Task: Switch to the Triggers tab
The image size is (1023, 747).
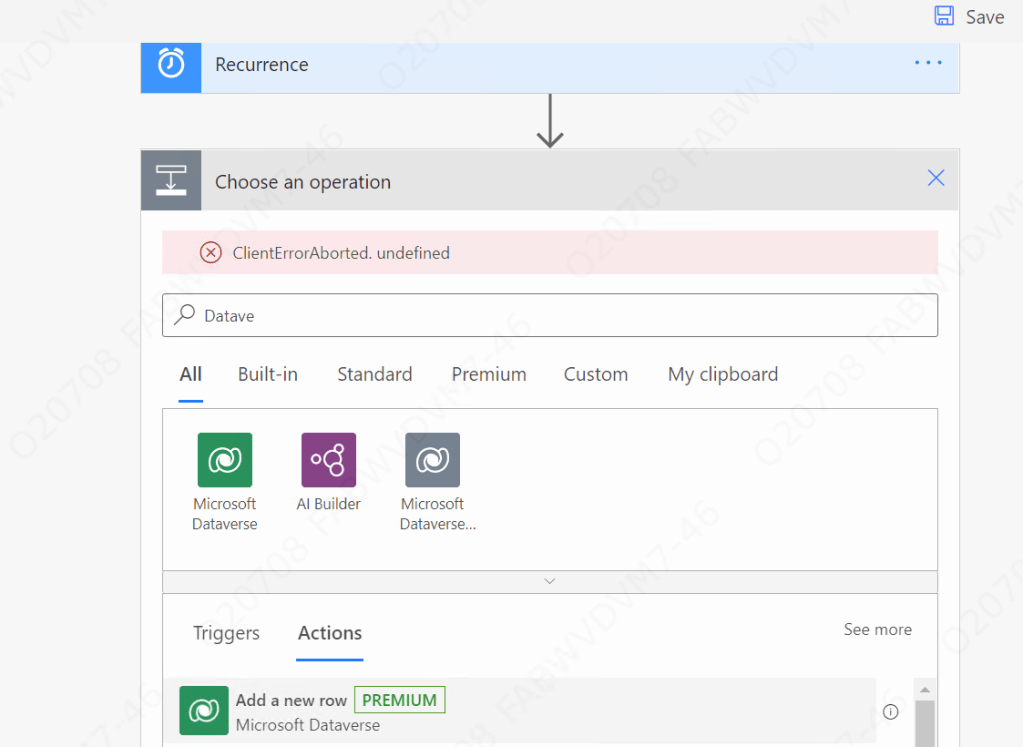Action: coord(226,633)
